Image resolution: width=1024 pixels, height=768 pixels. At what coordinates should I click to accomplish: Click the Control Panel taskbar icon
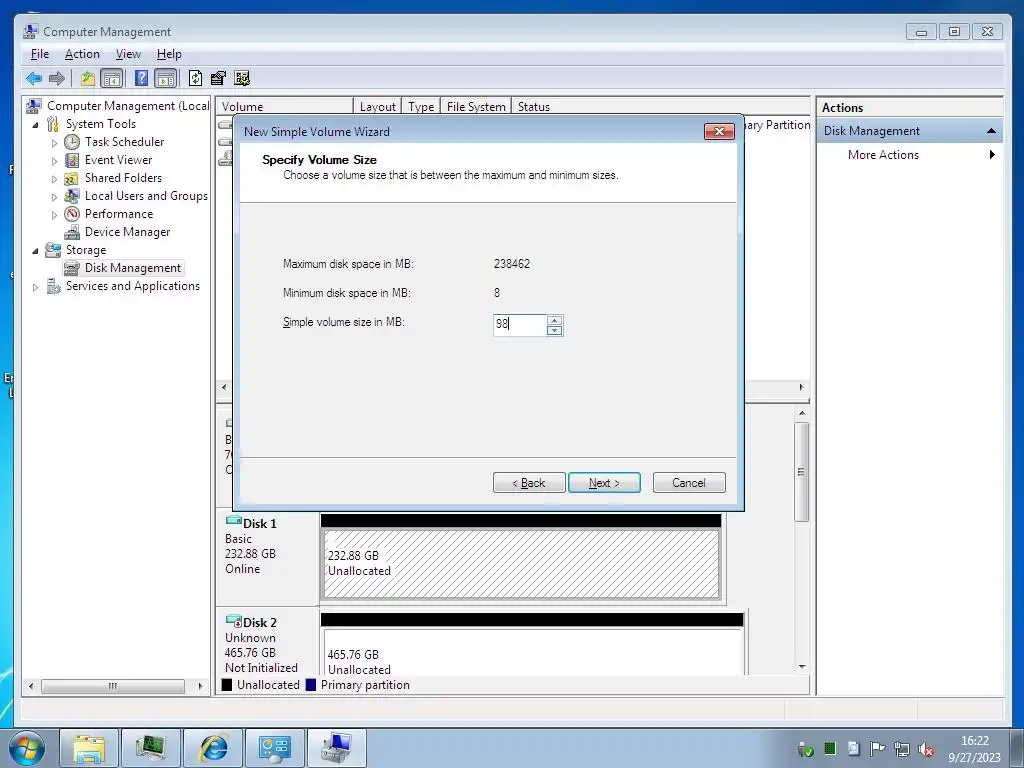pos(274,748)
